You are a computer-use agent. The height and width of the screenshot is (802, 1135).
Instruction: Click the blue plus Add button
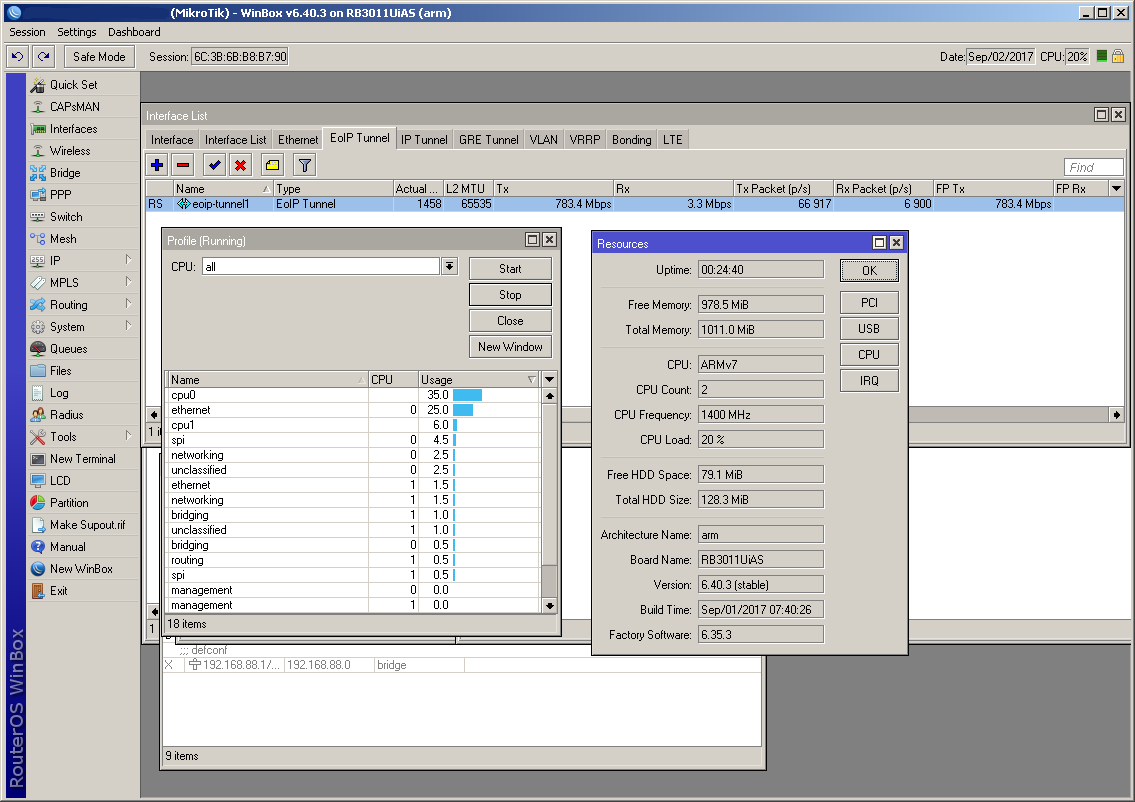(x=157, y=165)
